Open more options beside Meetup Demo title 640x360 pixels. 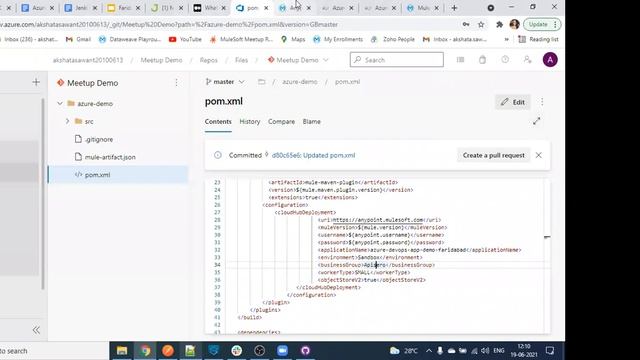pyautogui.click(x=176, y=83)
